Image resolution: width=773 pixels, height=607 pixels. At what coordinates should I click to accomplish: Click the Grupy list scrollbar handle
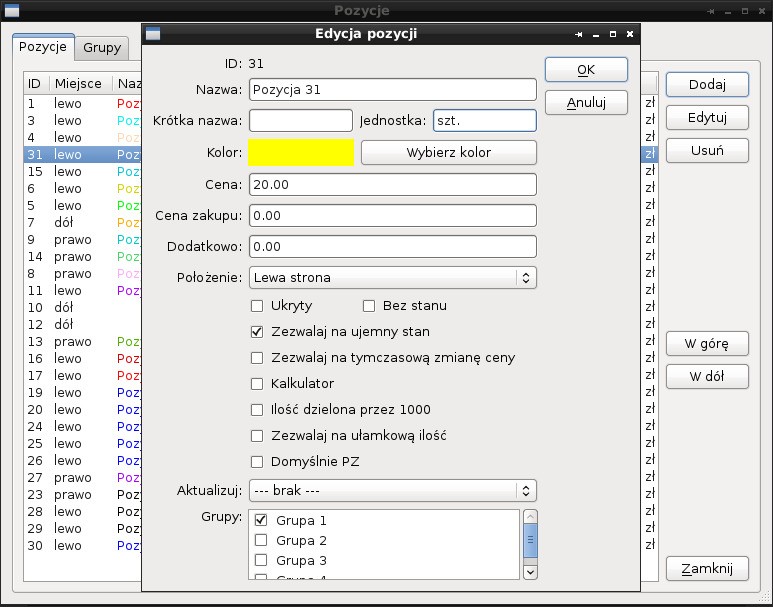(530, 540)
